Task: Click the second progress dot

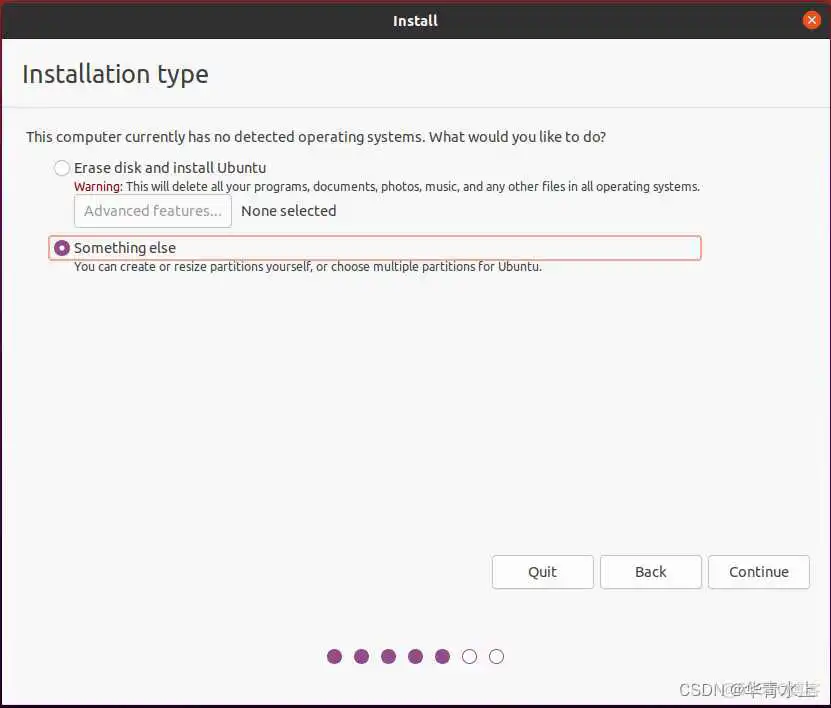Action: tap(361, 657)
